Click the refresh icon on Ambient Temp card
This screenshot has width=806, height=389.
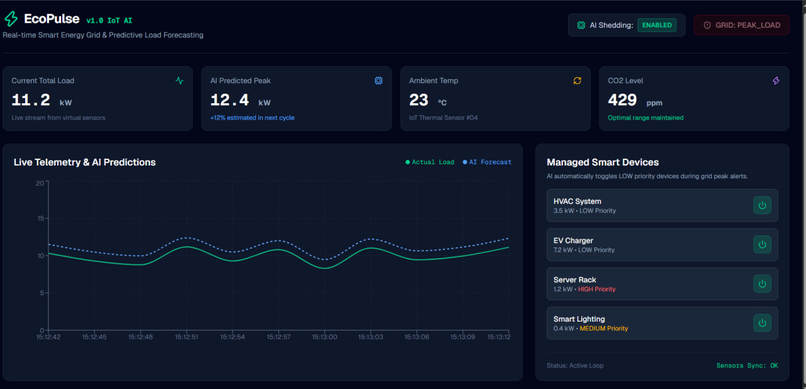[x=577, y=81]
